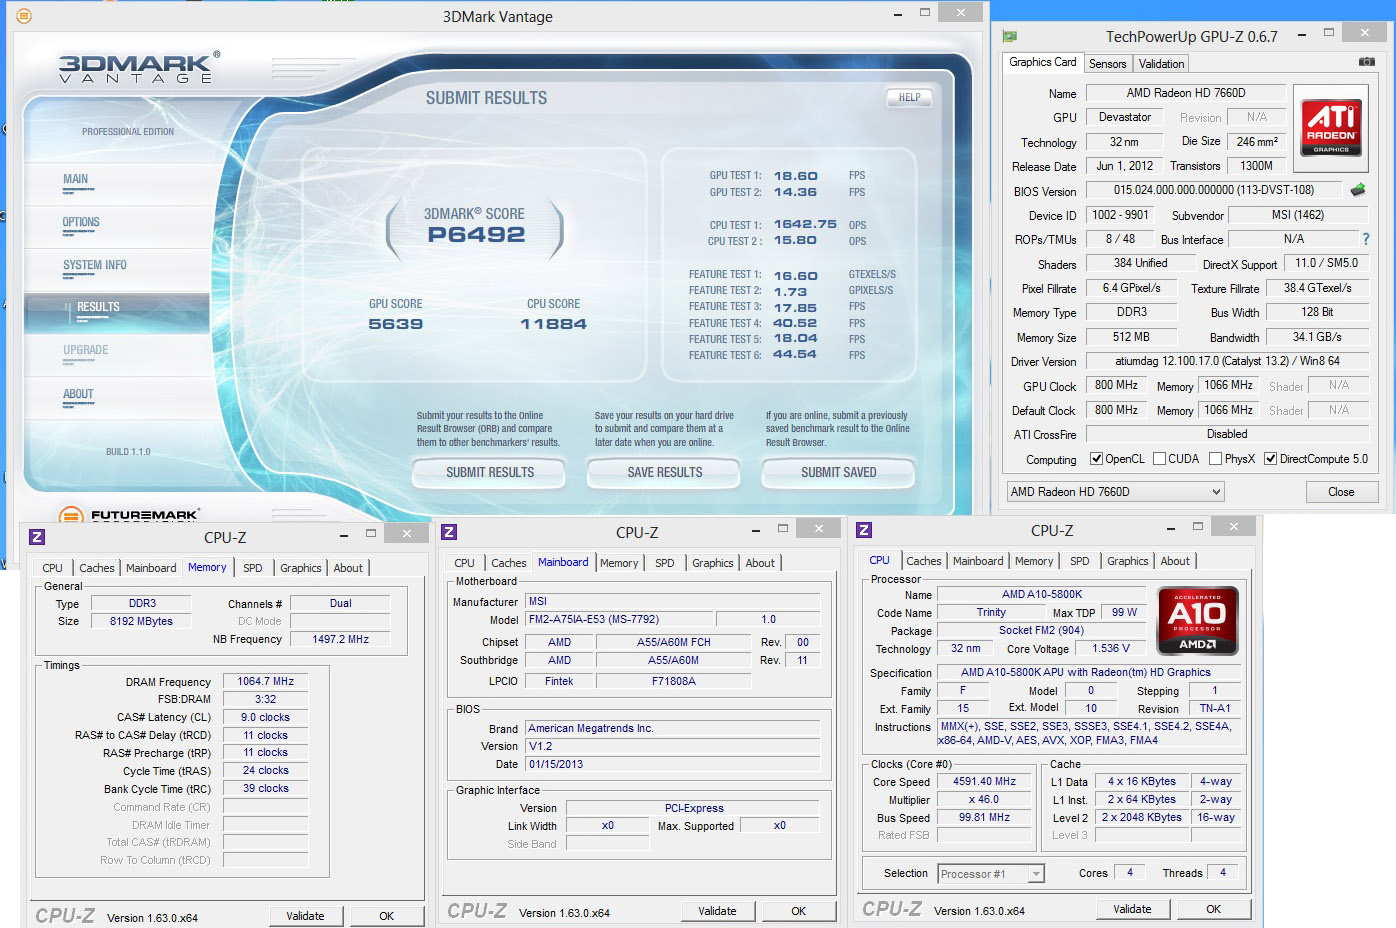
Task: Click the DRAM Frequency value 1064.7 MHz
Action: coord(265,681)
